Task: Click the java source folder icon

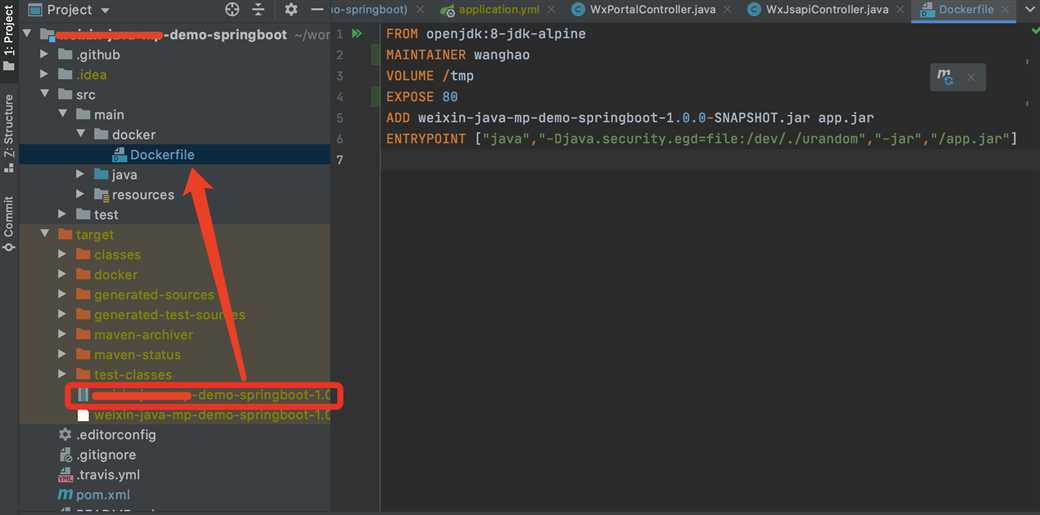Action: tap(101, 174)
